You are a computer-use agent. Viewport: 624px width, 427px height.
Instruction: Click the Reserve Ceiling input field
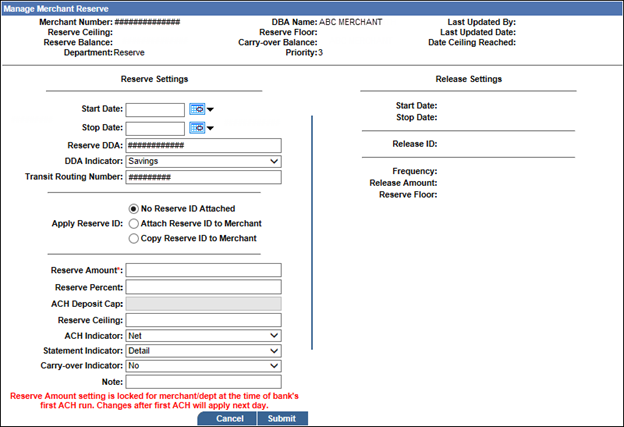pyautogui.click(x=203, y=320)
